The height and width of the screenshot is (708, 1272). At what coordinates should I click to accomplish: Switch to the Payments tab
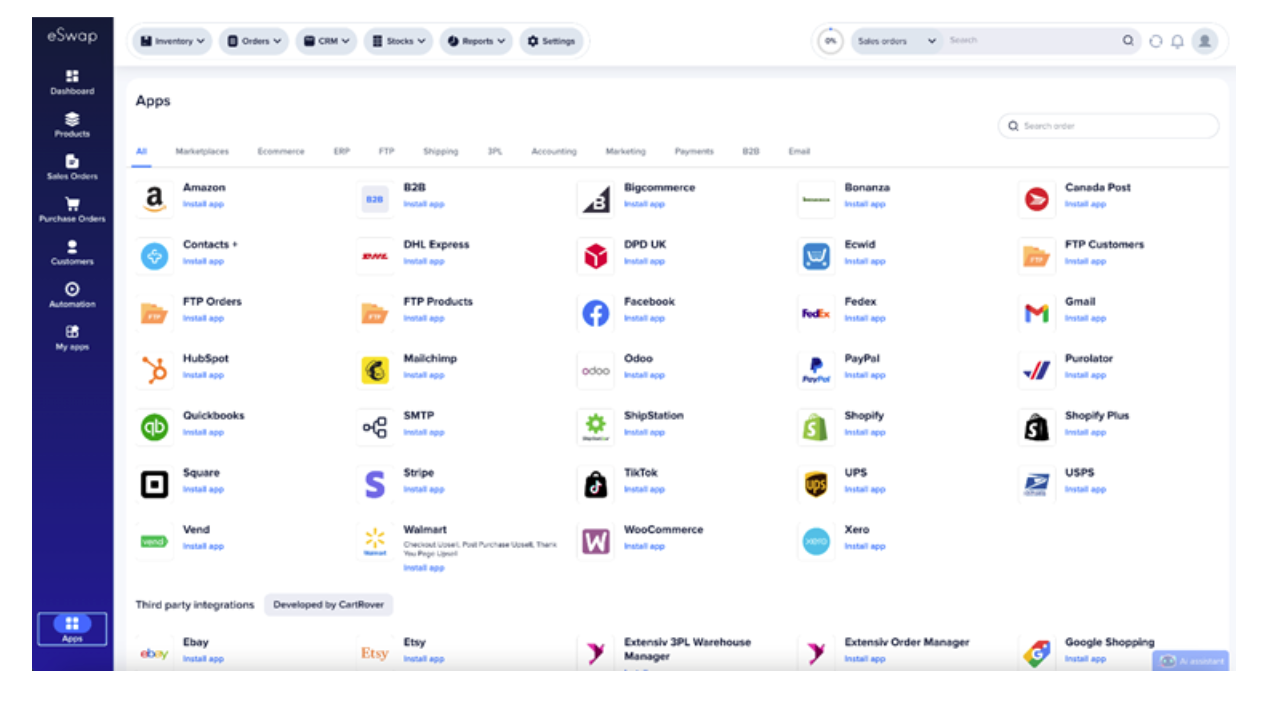point(694,151)
